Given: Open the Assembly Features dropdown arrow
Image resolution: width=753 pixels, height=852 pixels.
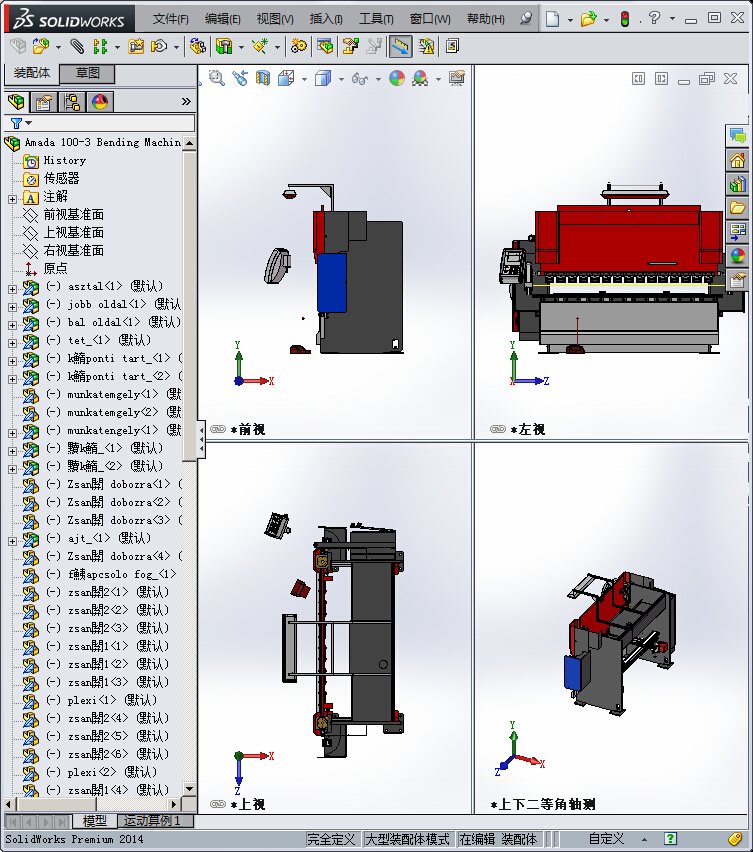Looking at the screenshot, I should click(x=241, y=47).
